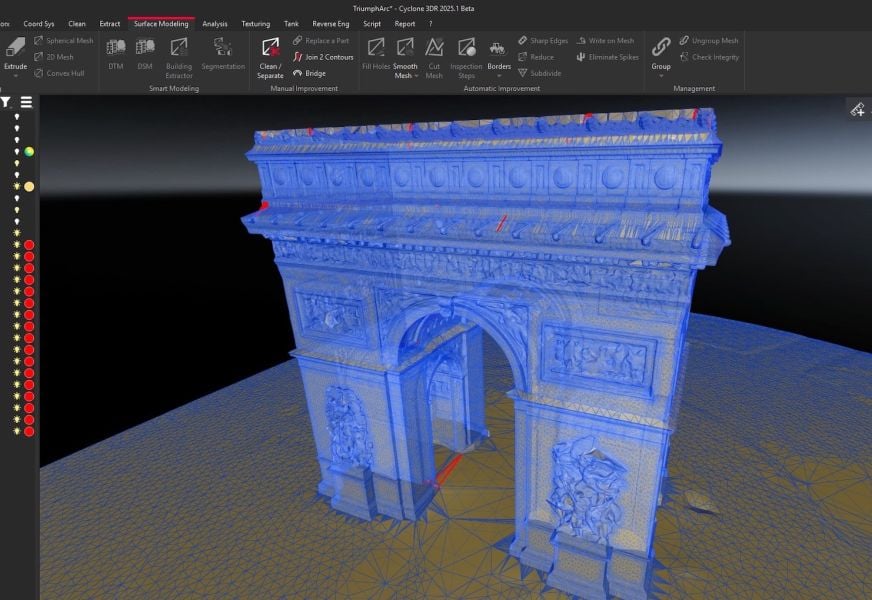Open the Tank ribbon tab

click(x=291, y=24)
